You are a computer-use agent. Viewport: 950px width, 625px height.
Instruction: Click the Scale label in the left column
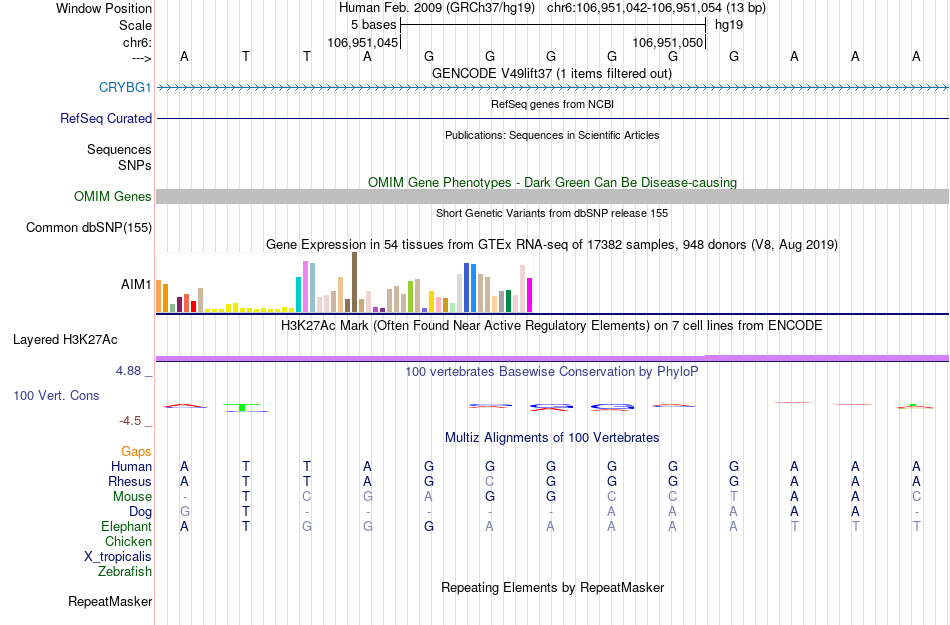pos(135,25)
